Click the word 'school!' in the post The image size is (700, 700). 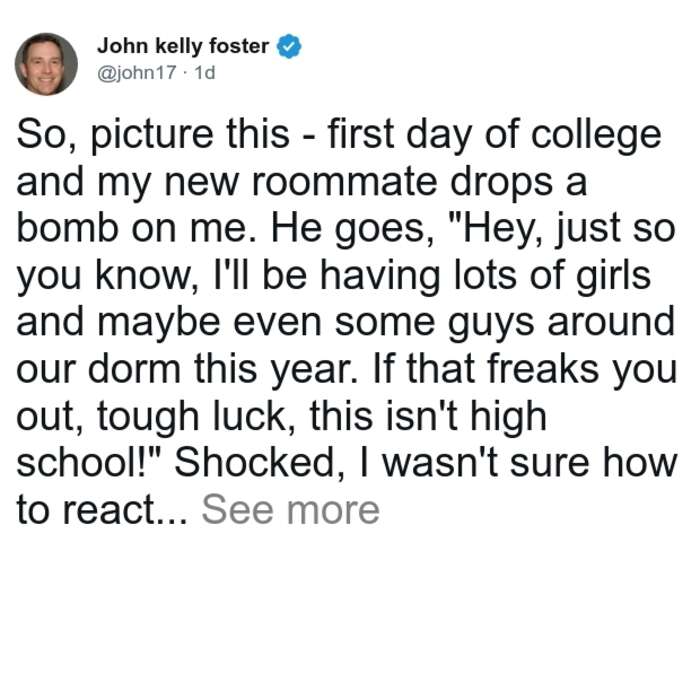point(83,462)
